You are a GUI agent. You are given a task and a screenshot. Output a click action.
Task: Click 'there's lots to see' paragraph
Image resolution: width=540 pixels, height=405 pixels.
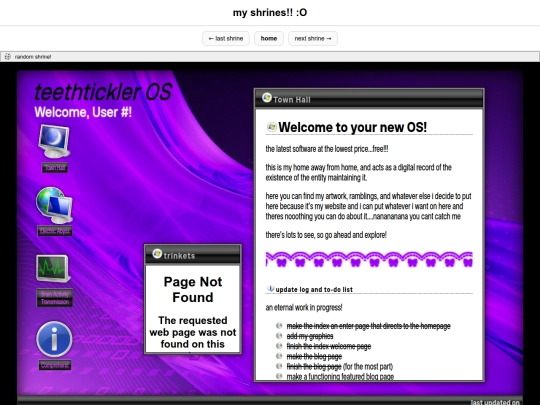pyautogui.click(x=326, y=235)
